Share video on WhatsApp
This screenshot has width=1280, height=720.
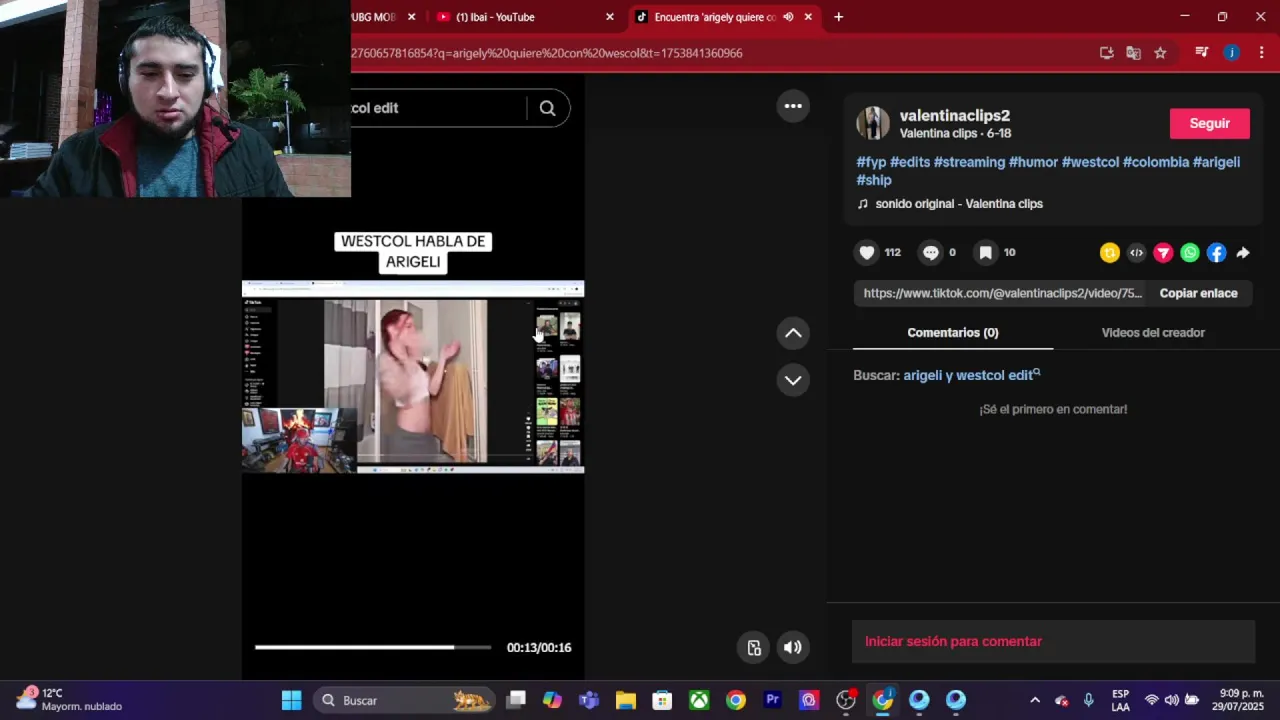click(x=1190, y=253)
